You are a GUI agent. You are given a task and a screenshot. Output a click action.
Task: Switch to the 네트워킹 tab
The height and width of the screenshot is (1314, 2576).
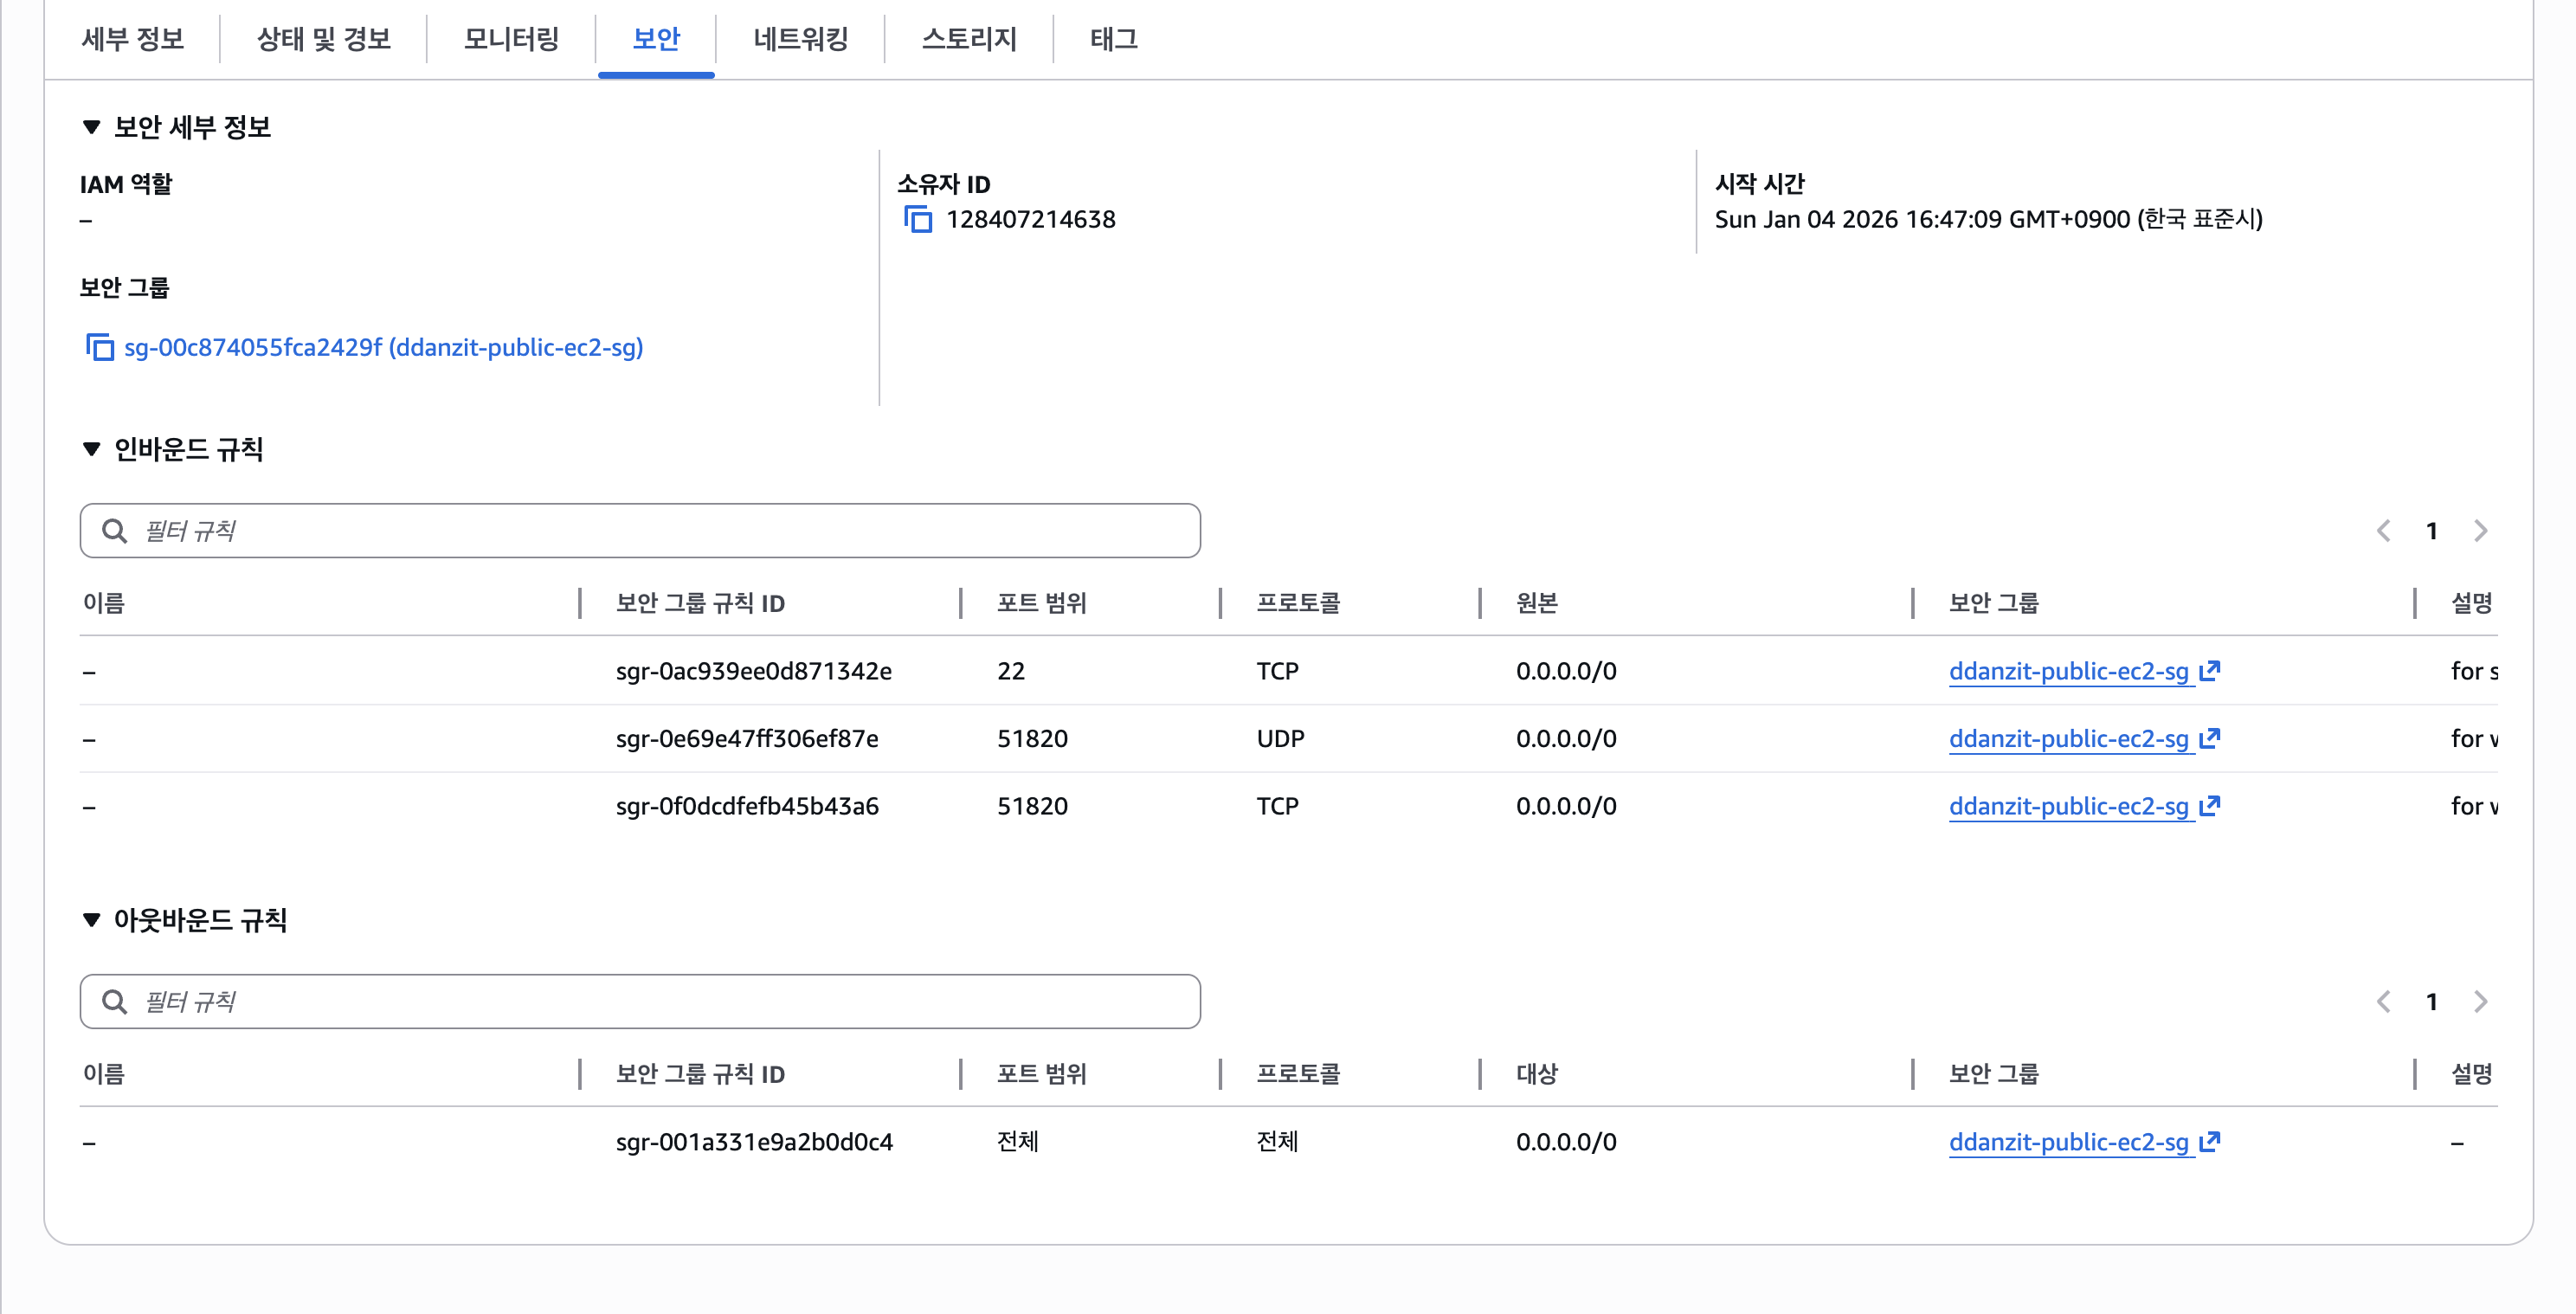click(800, 40)
